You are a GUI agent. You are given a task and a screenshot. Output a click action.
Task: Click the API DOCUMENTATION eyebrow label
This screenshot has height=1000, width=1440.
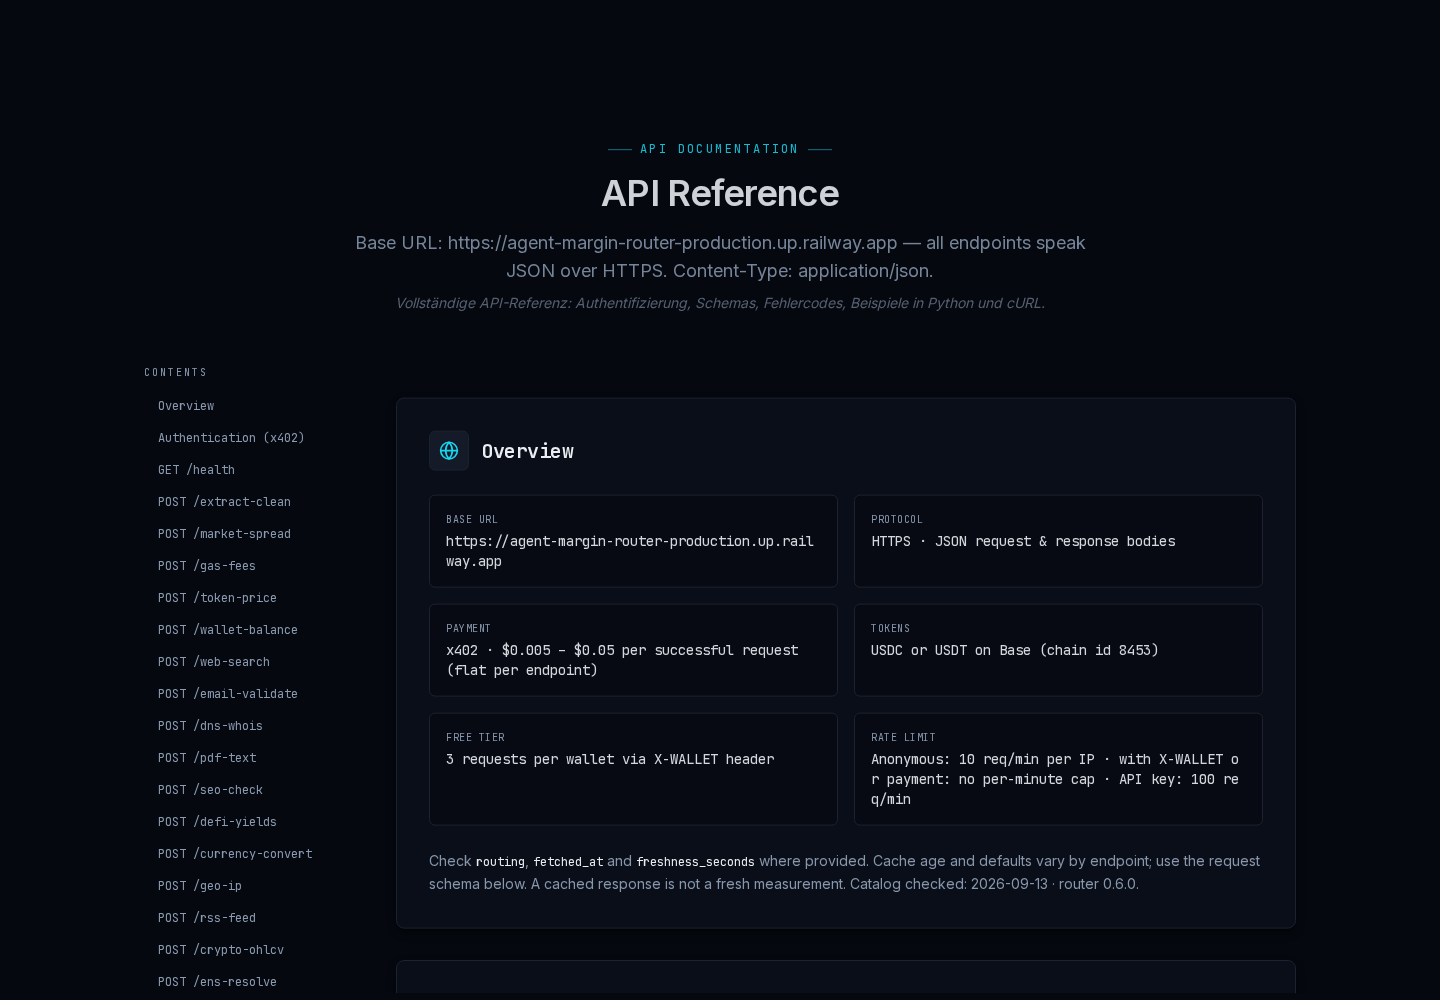point(720,149)
